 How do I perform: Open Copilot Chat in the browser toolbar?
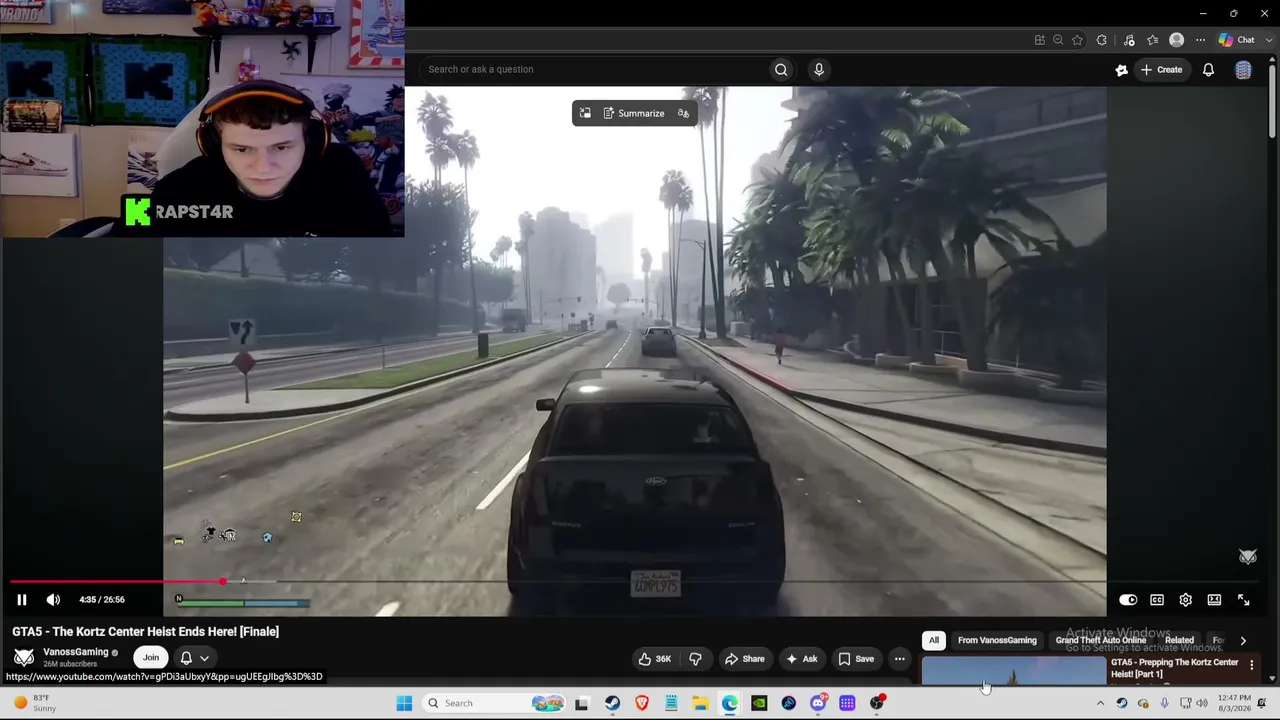click(1237, 40)
